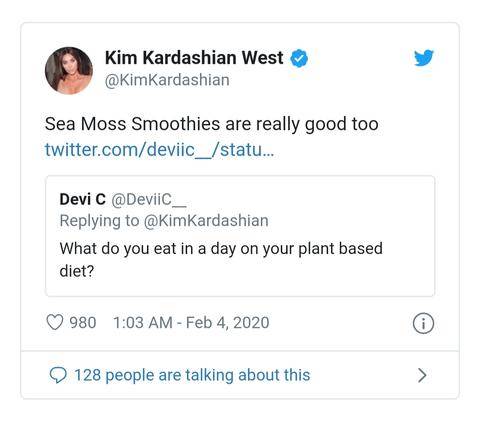Open the twitter.com/deviic__ status link
The image size is (480, 428).
pyautogui.click(x=159, y=150)
